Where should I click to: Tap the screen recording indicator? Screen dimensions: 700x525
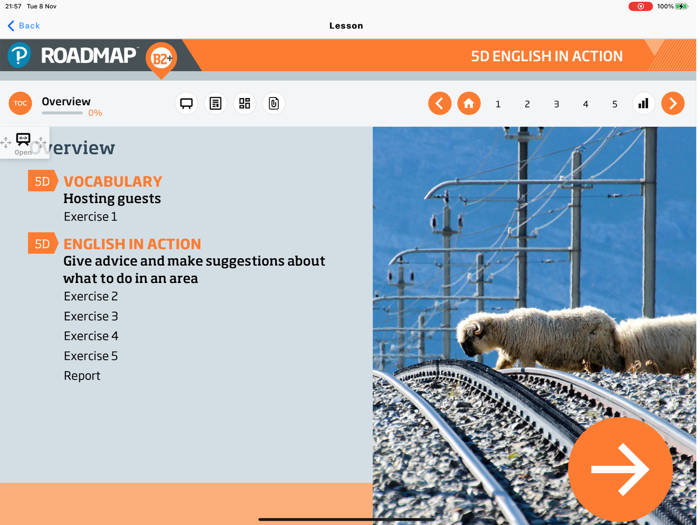(x=640, y=6)
